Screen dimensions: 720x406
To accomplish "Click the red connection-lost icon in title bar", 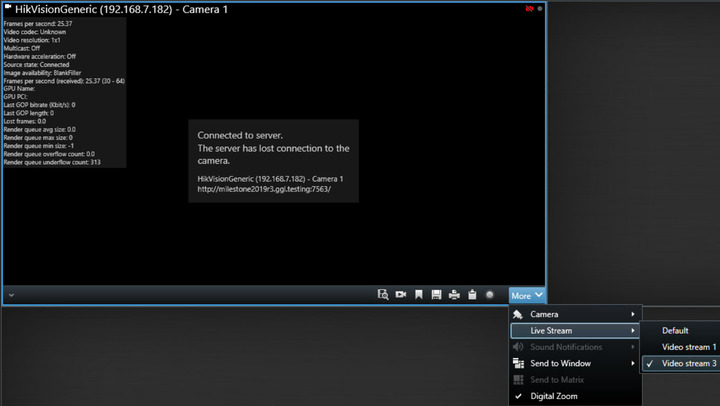I will point(529,8).
